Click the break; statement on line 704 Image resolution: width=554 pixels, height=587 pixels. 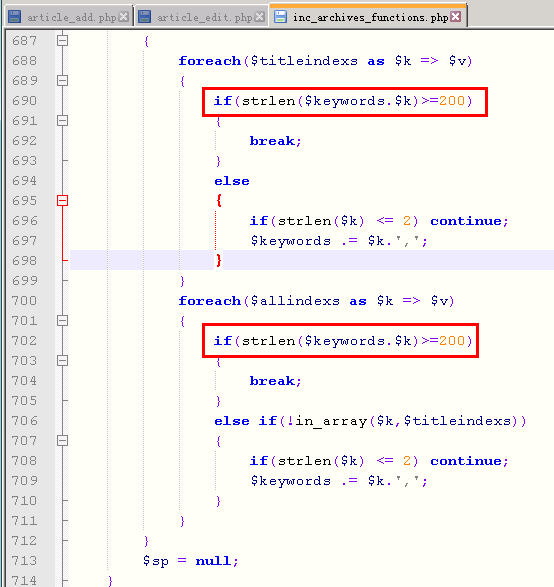pos(276,381)
